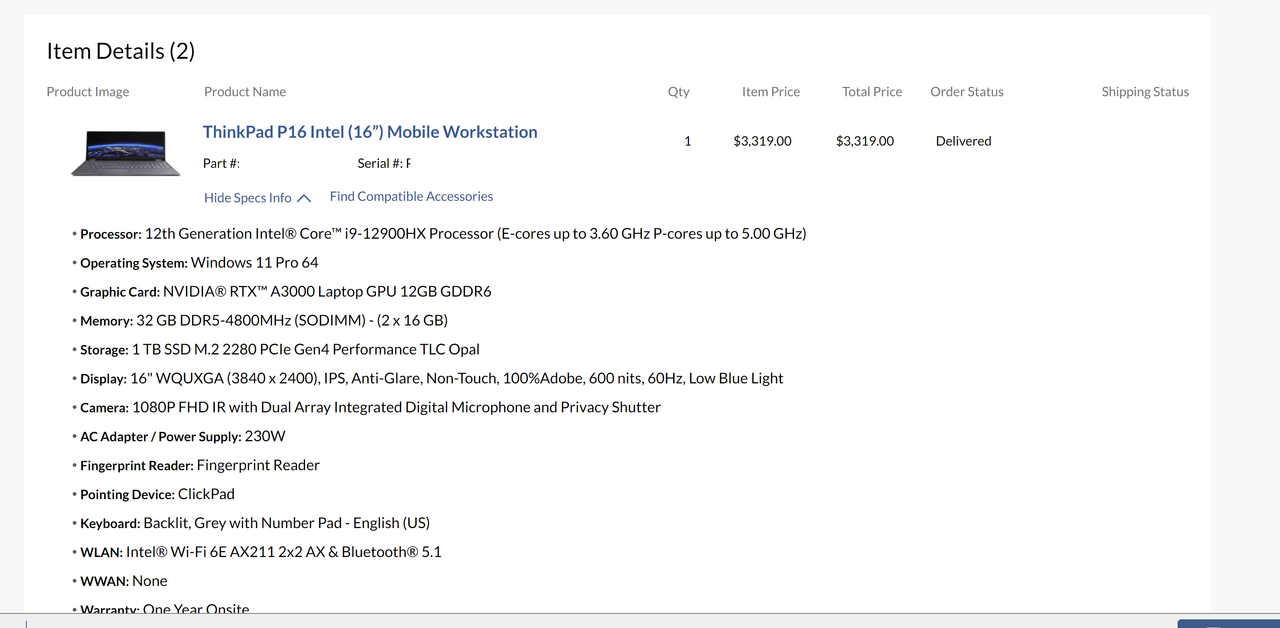The width and height of the screenshot is (1280, 628).
Task: Click the Product Name column header
Action: [x=245, y=92]
